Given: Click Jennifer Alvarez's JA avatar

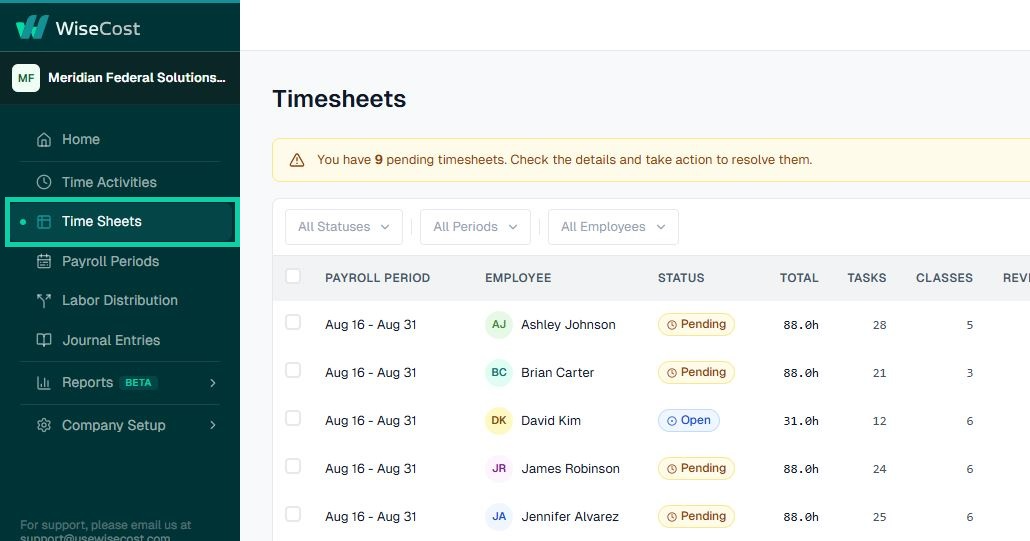Looking at the screenshot, I should [499, 516].
